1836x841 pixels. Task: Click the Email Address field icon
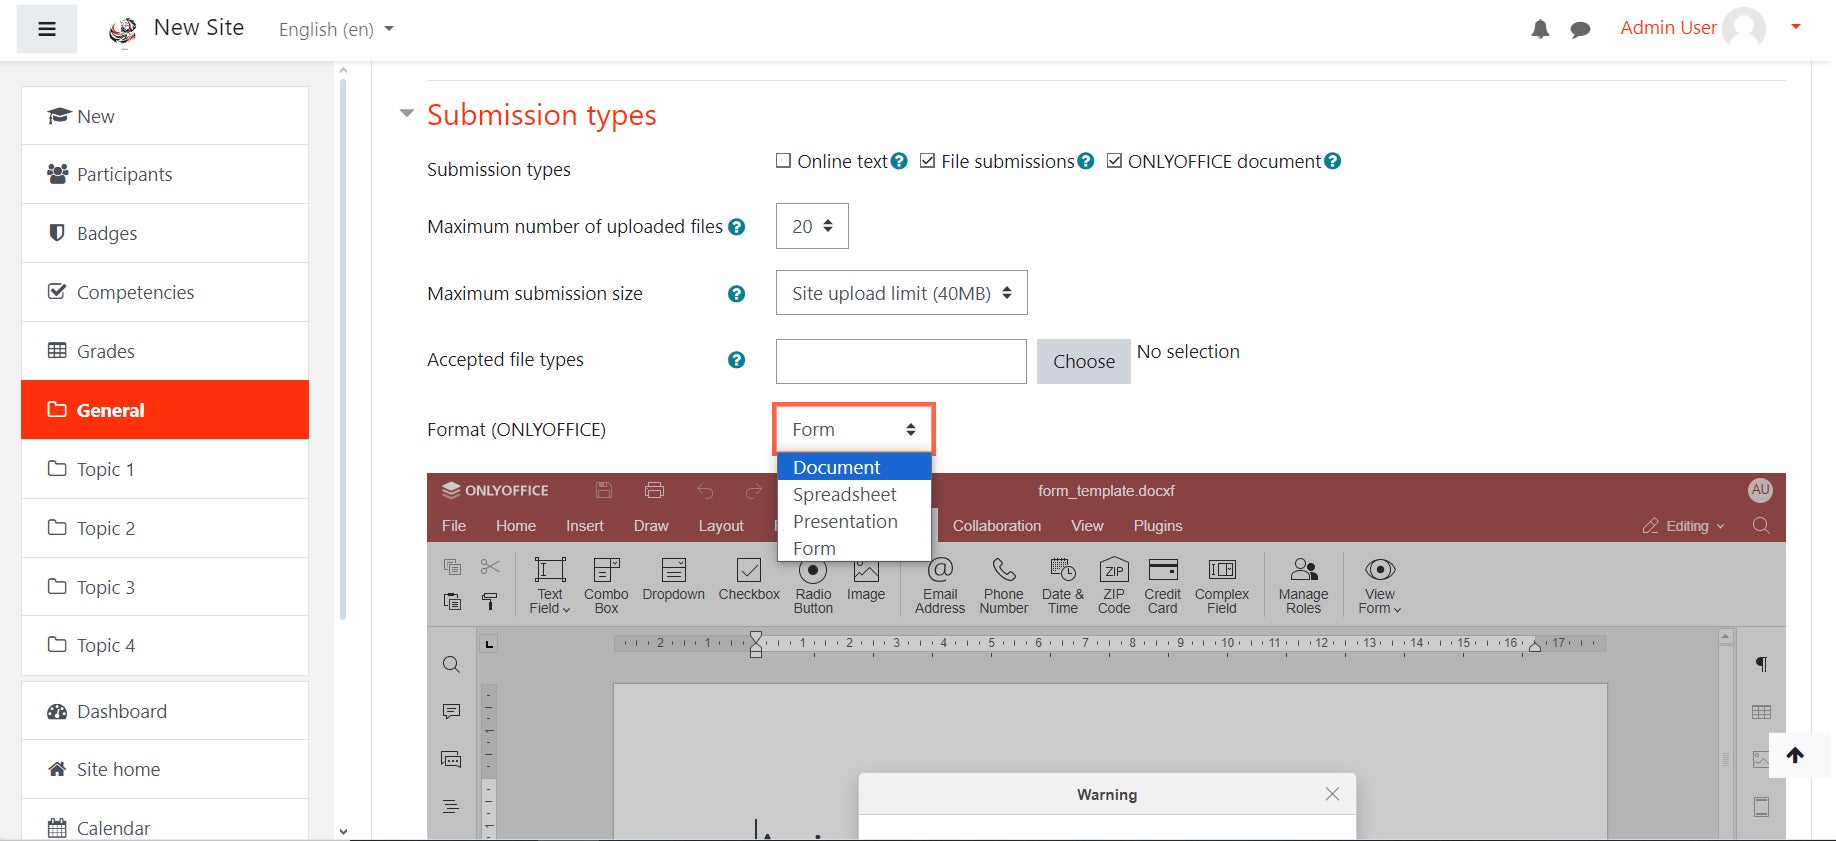pos(939,584)
